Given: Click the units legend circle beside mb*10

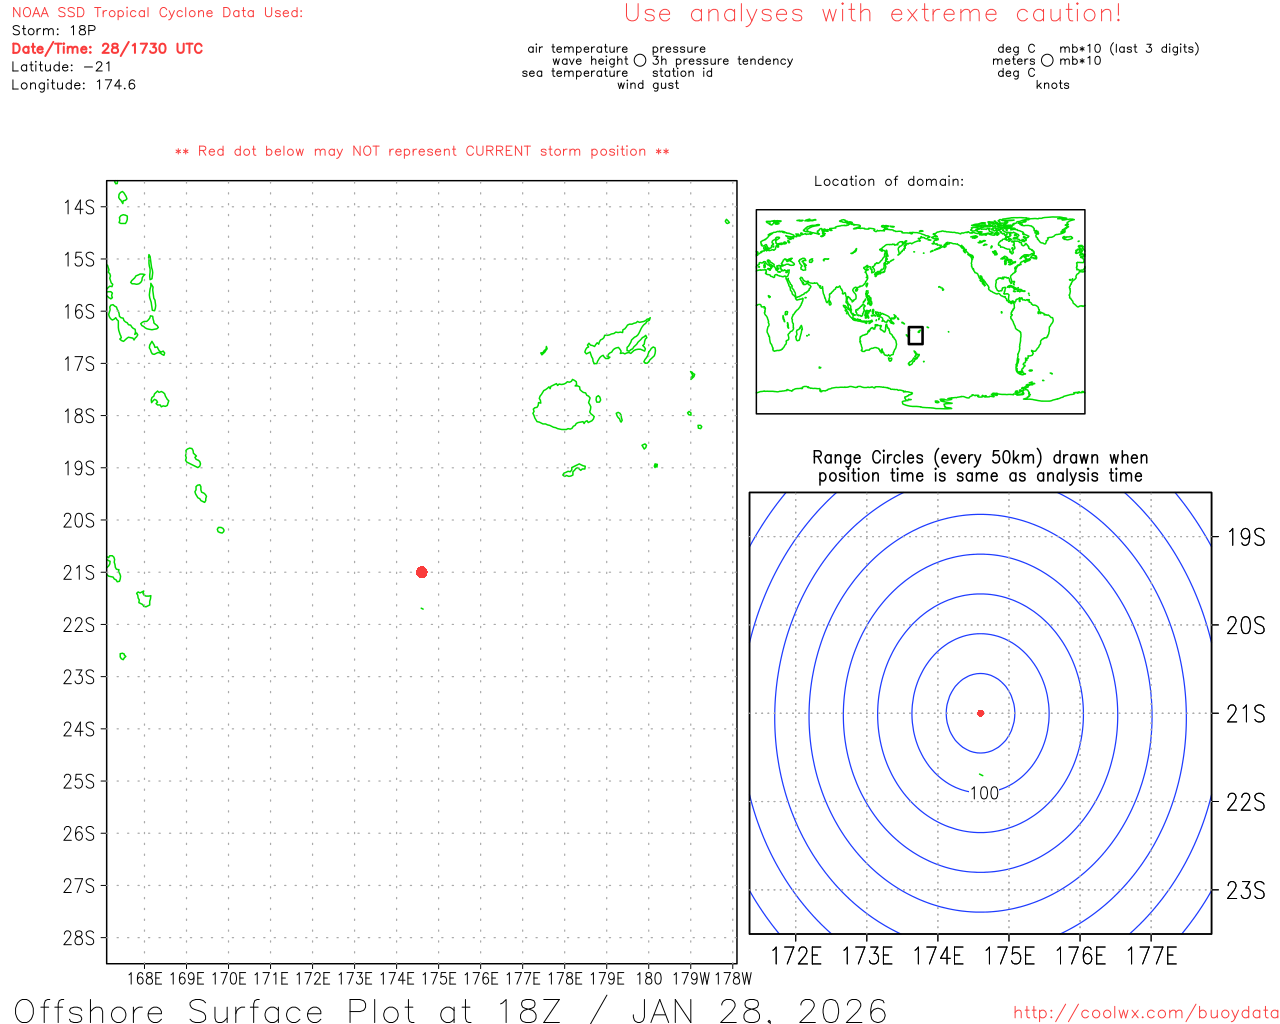Looking at the screenshot, I should pos(1047,61).
